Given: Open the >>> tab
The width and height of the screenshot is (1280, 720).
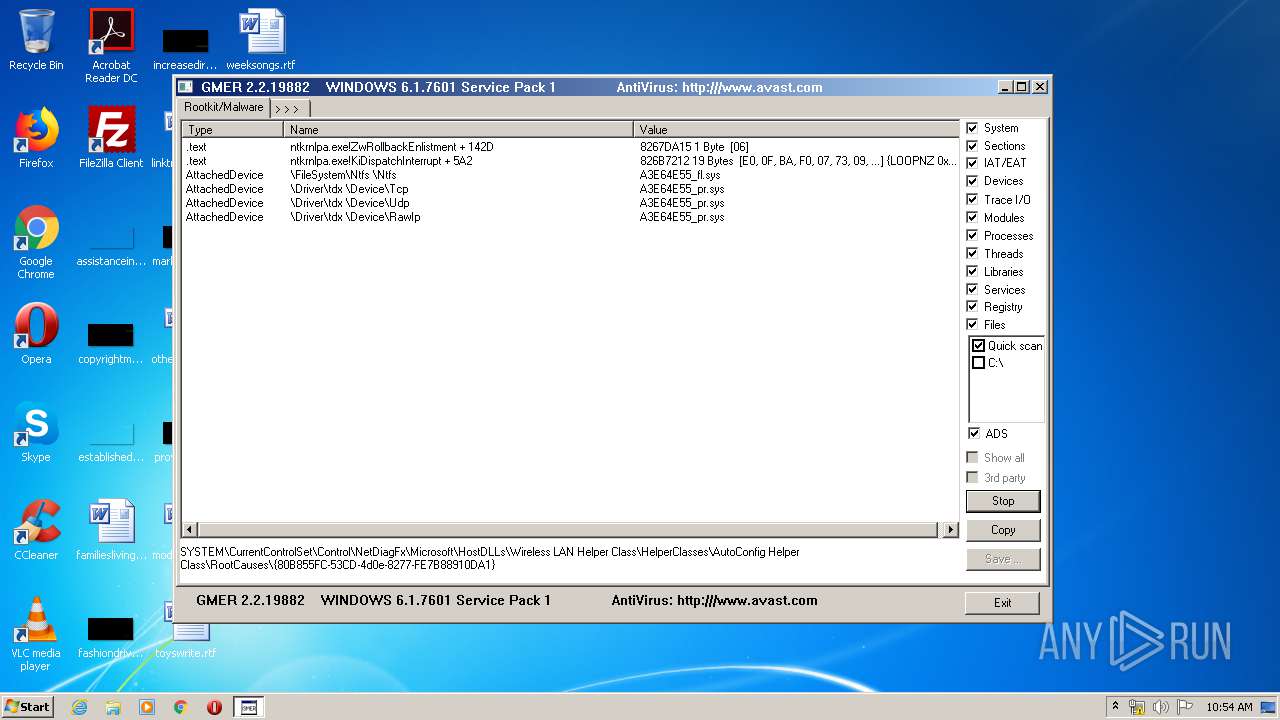Looking at the screenshot, I should pos(289,108).
